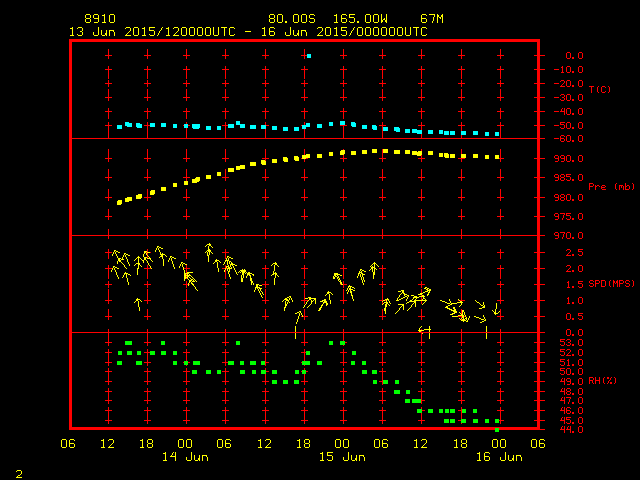
Task: Click the 2.5 wind speed tick value
Action: 574,253
